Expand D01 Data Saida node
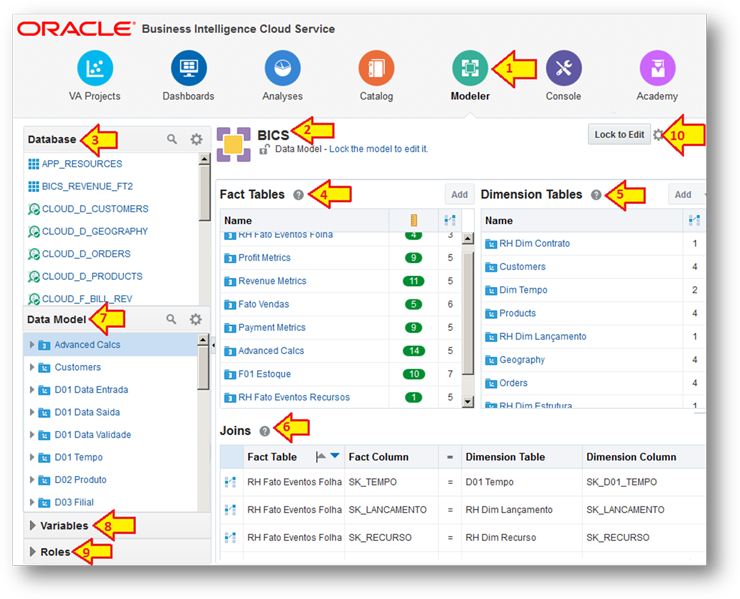Viewport: 740px width, 599px height. 32,412
